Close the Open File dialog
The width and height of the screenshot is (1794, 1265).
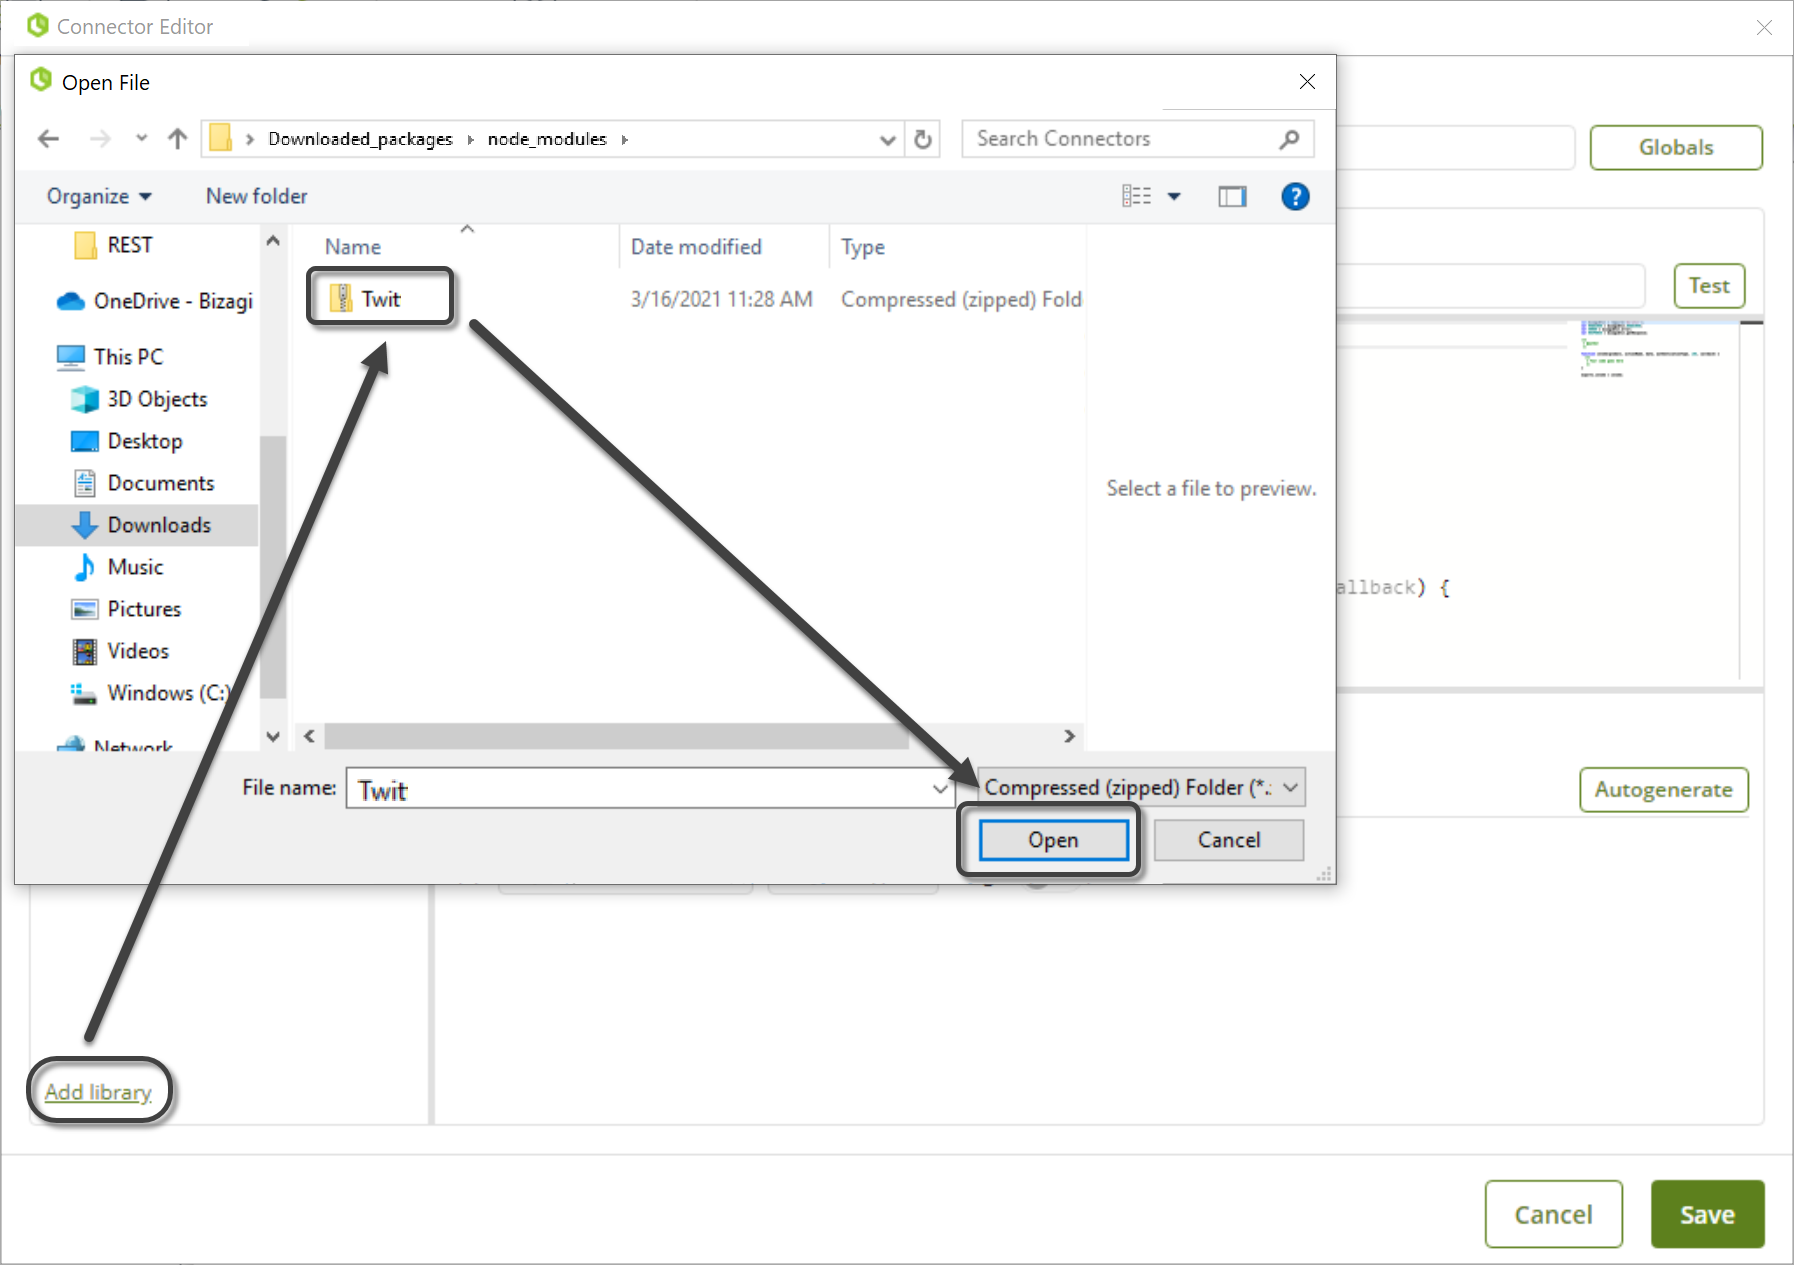(x=1307, y=82)
